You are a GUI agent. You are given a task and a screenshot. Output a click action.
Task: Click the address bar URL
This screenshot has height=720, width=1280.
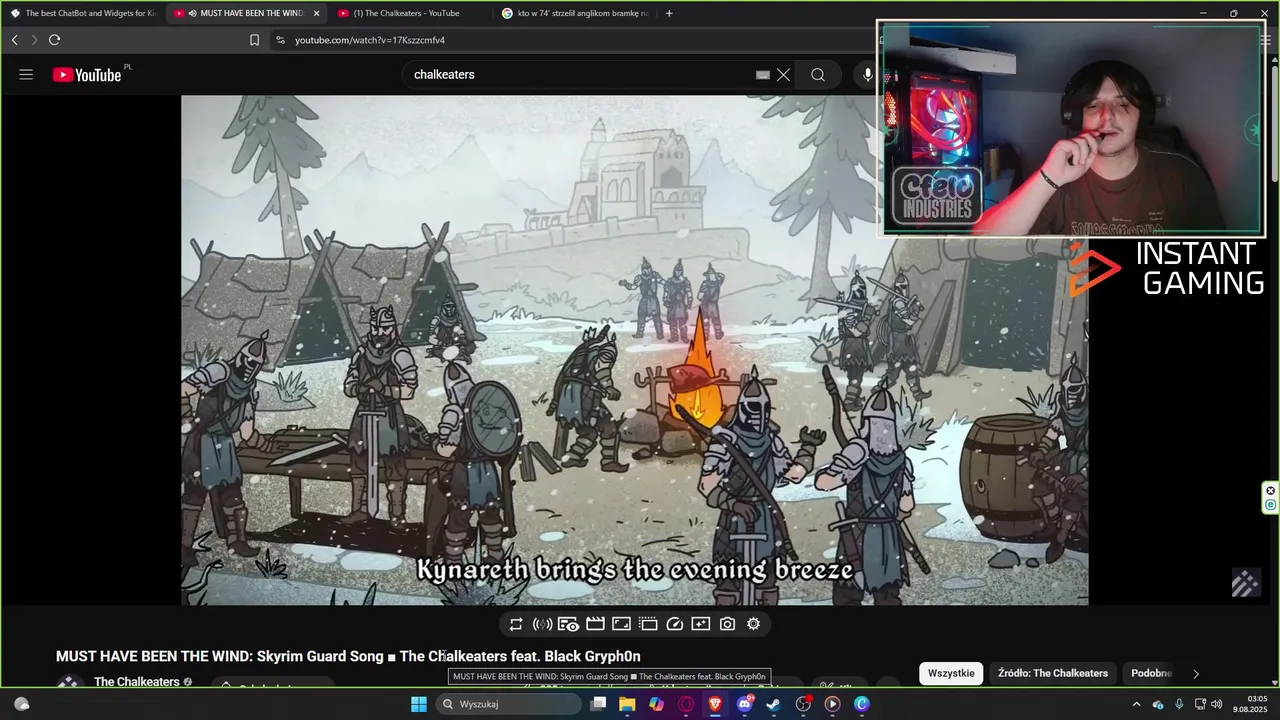click(x=370, y=40)
